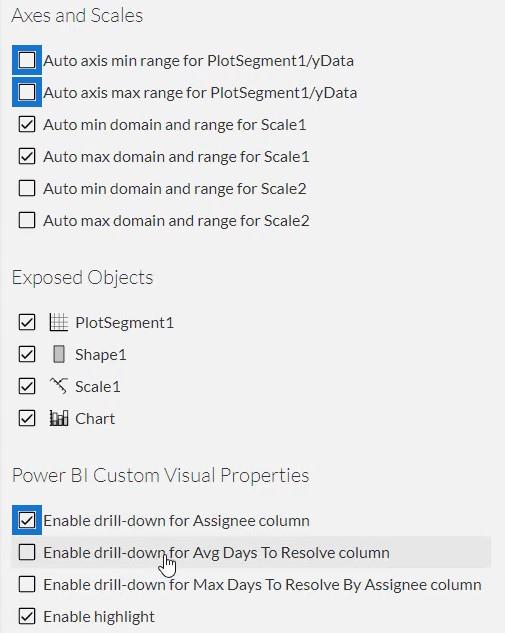Enable auto axis max range for PlotSegment1/yData

[x=27, y=92]
